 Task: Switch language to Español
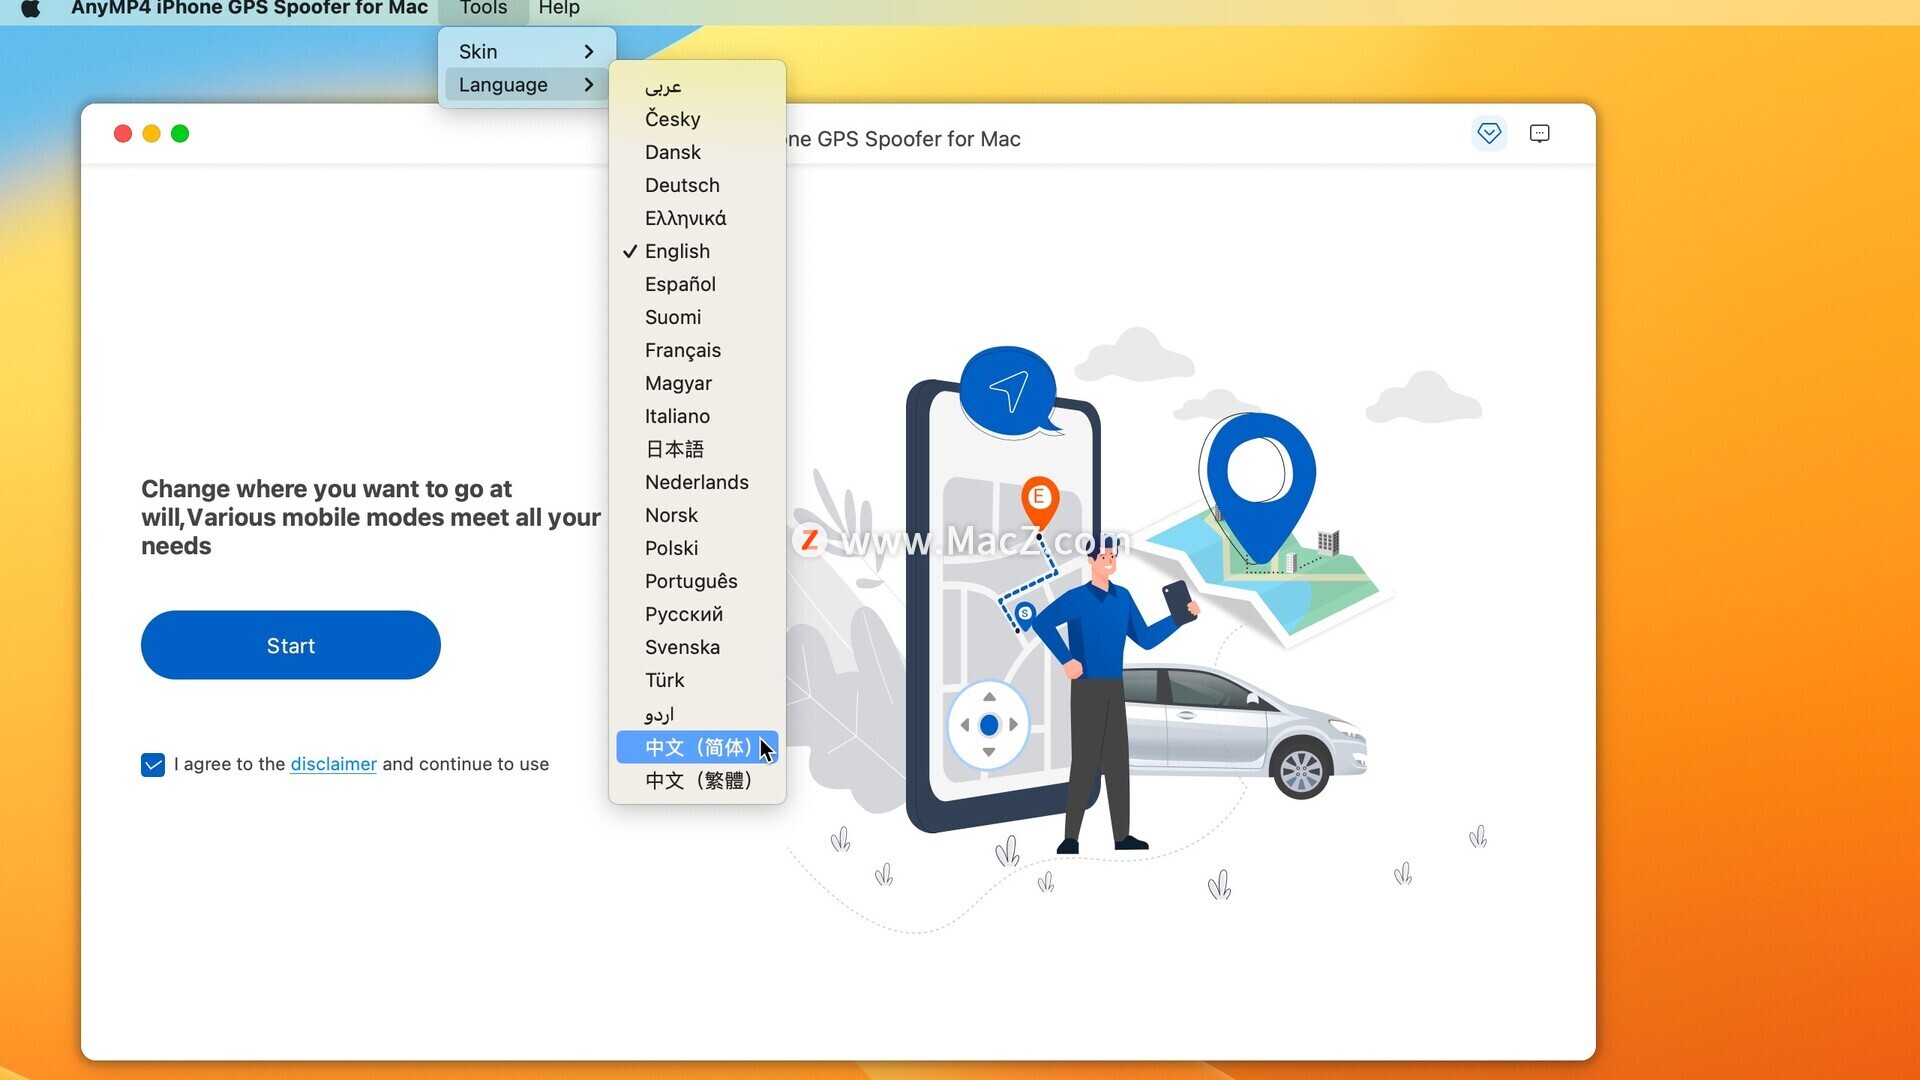697,284
